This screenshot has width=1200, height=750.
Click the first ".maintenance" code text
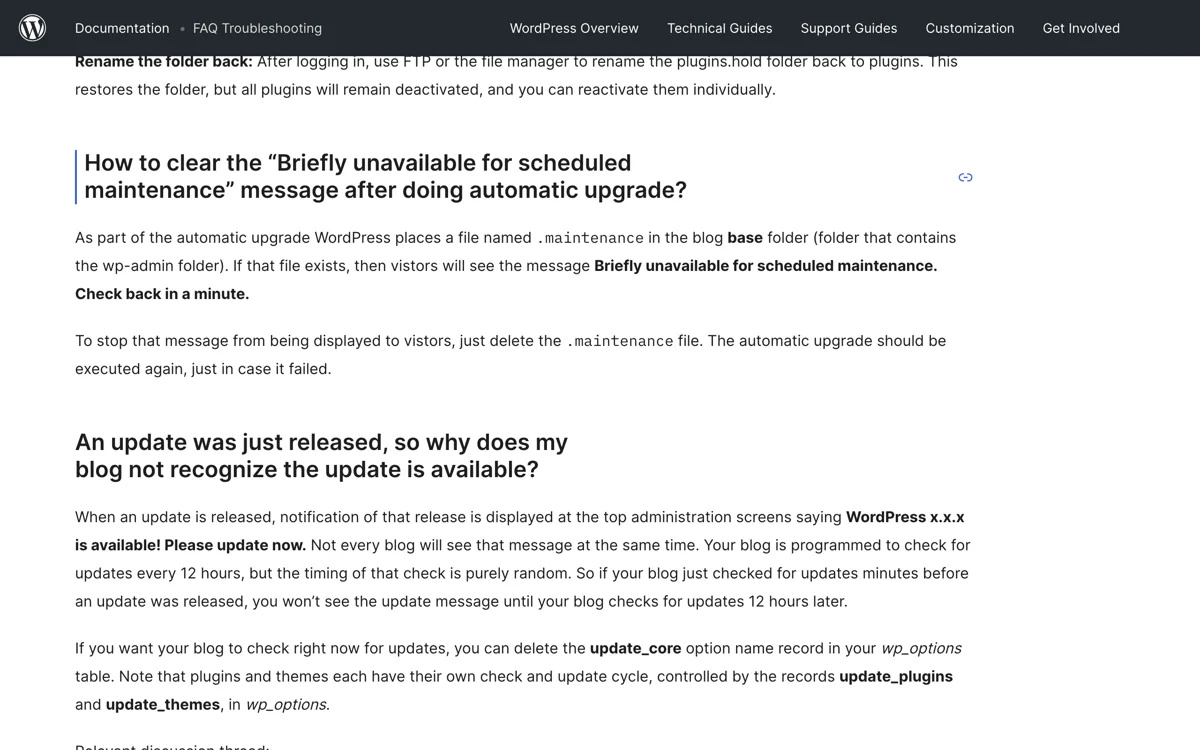[x=590, y=238]
